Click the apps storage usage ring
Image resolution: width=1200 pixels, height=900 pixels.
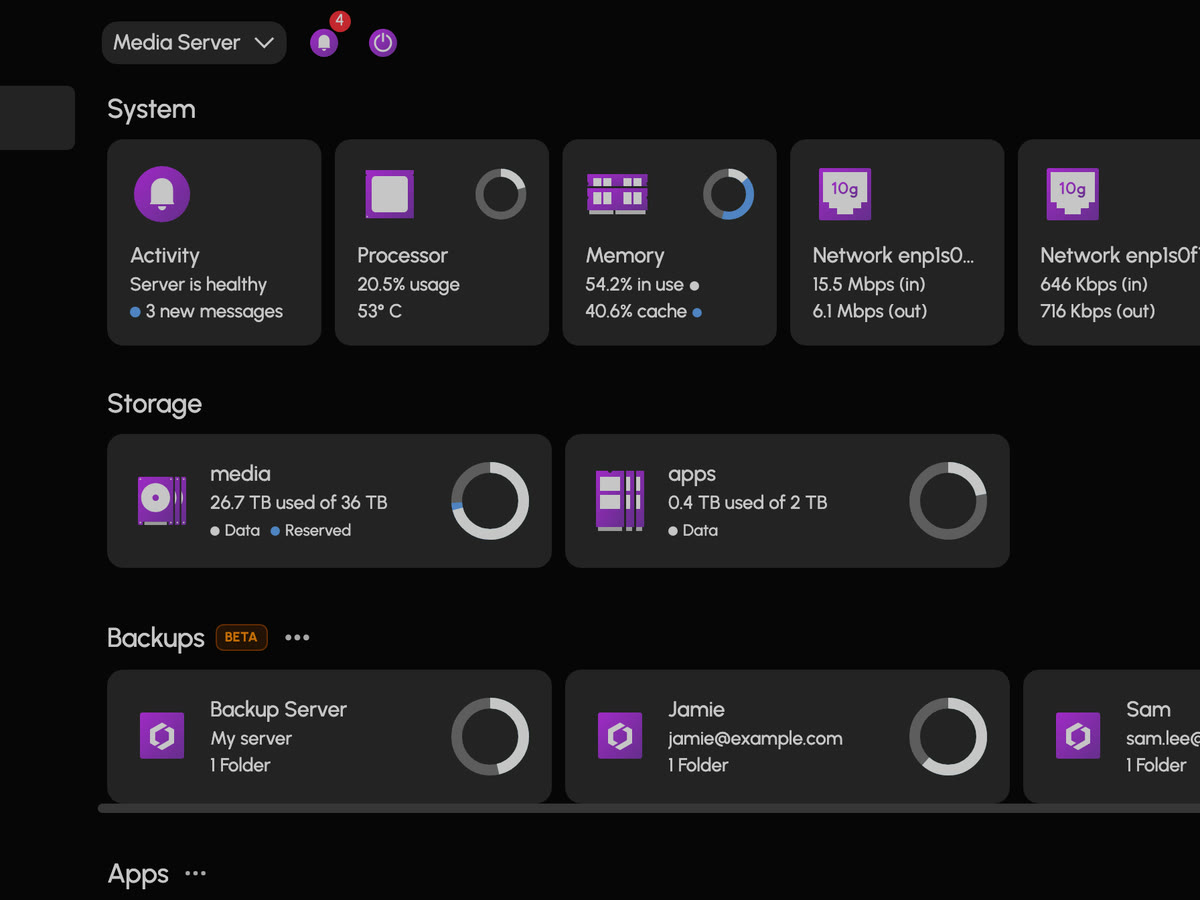[948, 501]
